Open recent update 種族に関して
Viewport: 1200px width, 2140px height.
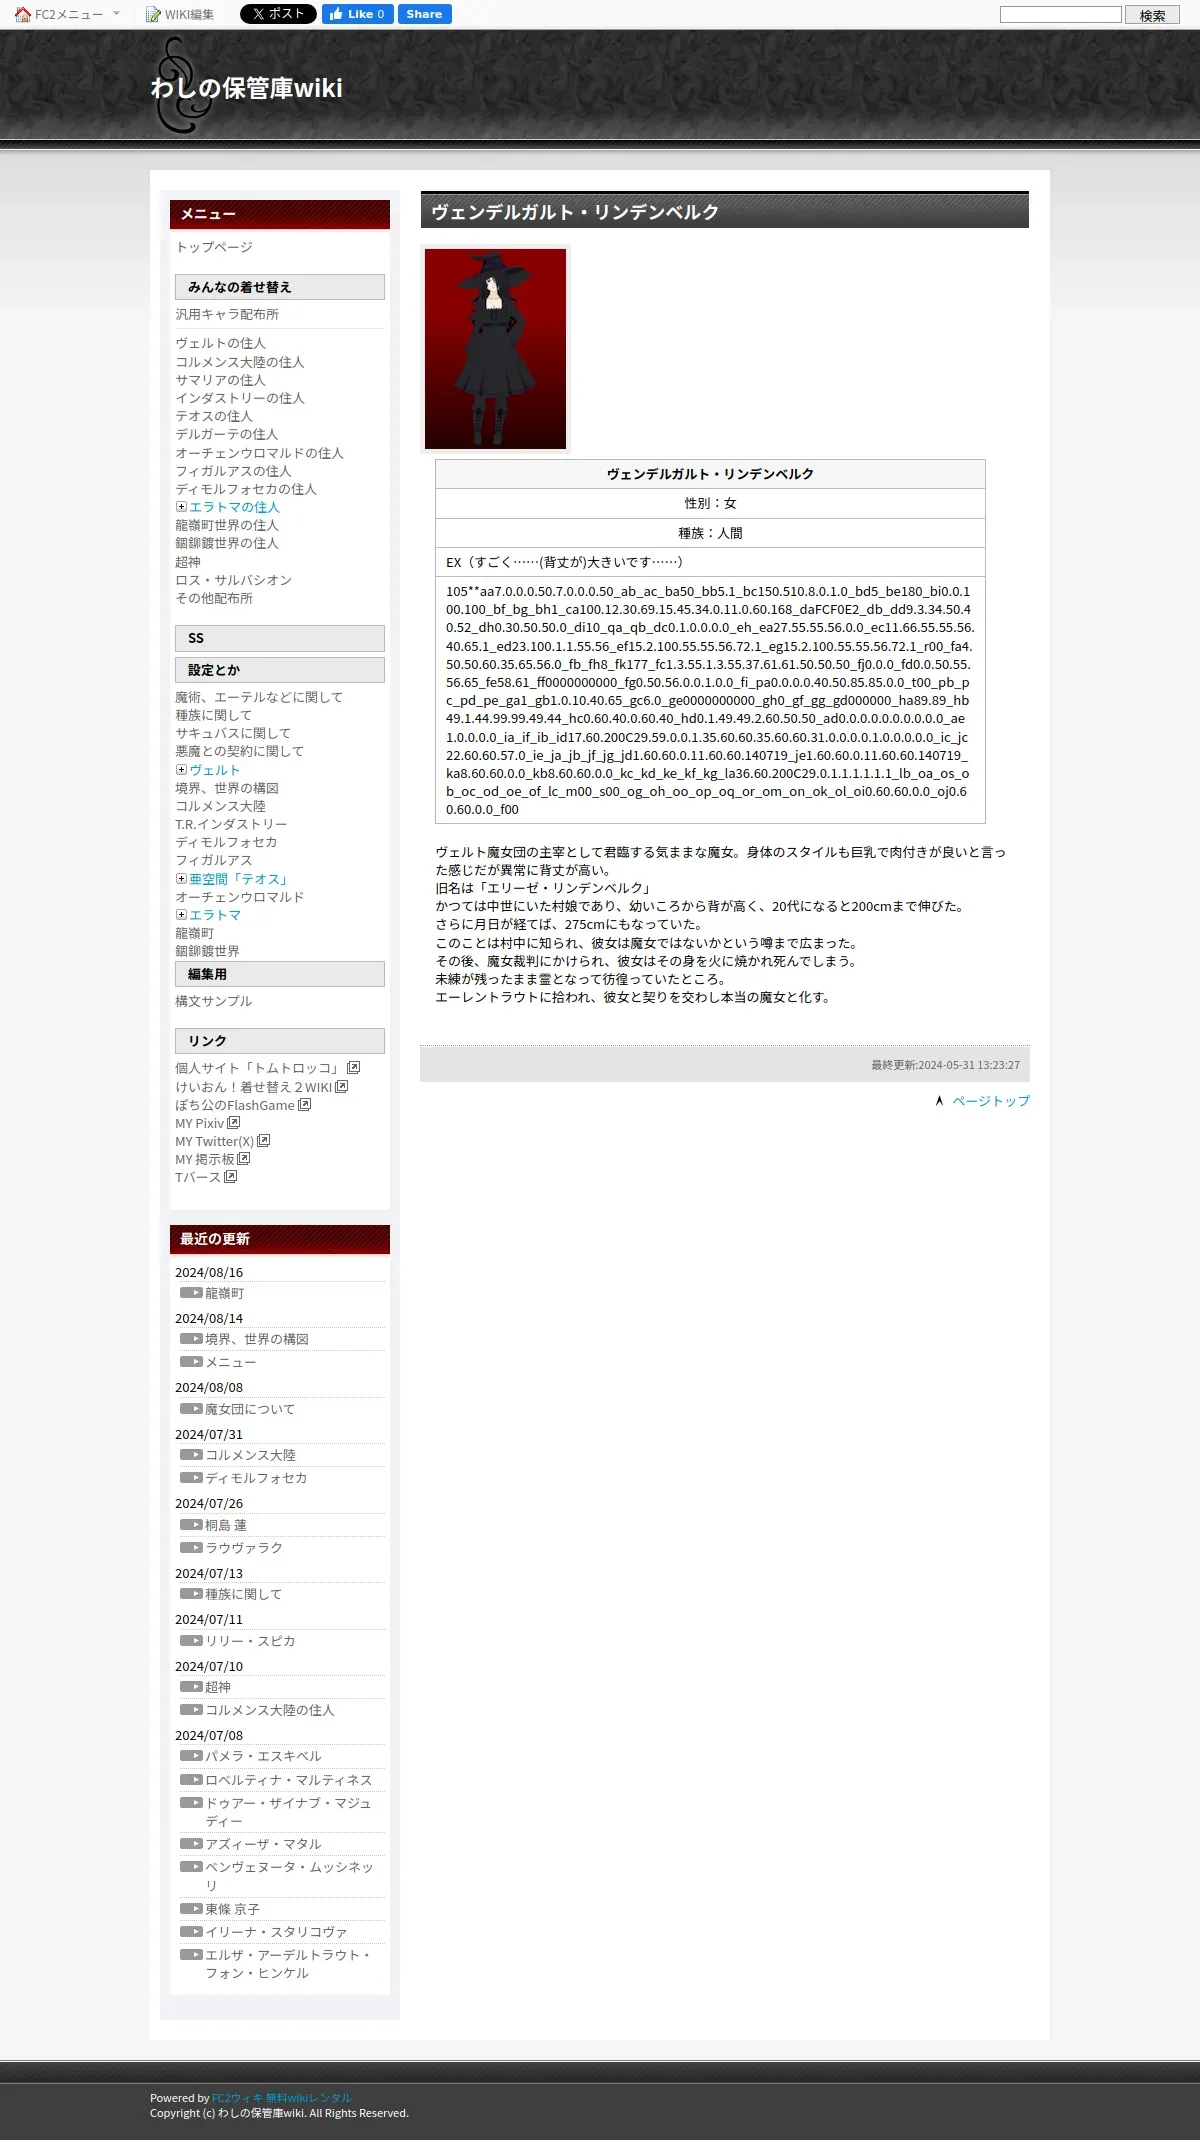[x=244, y=1594]
